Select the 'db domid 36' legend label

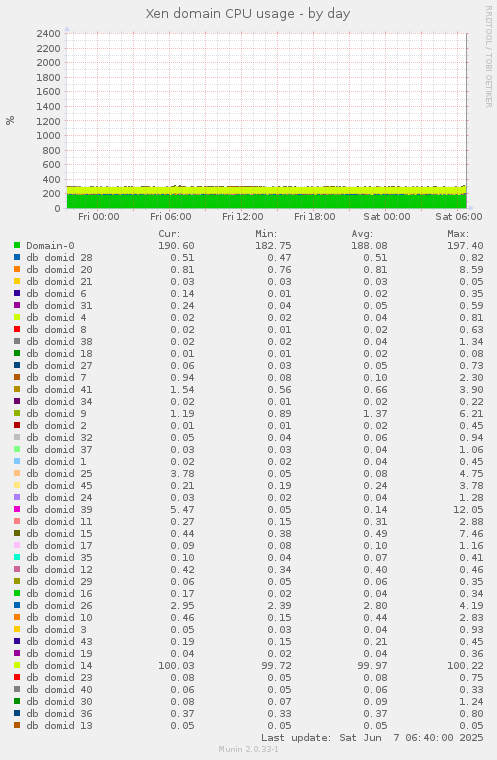click(x=59, y=713)
